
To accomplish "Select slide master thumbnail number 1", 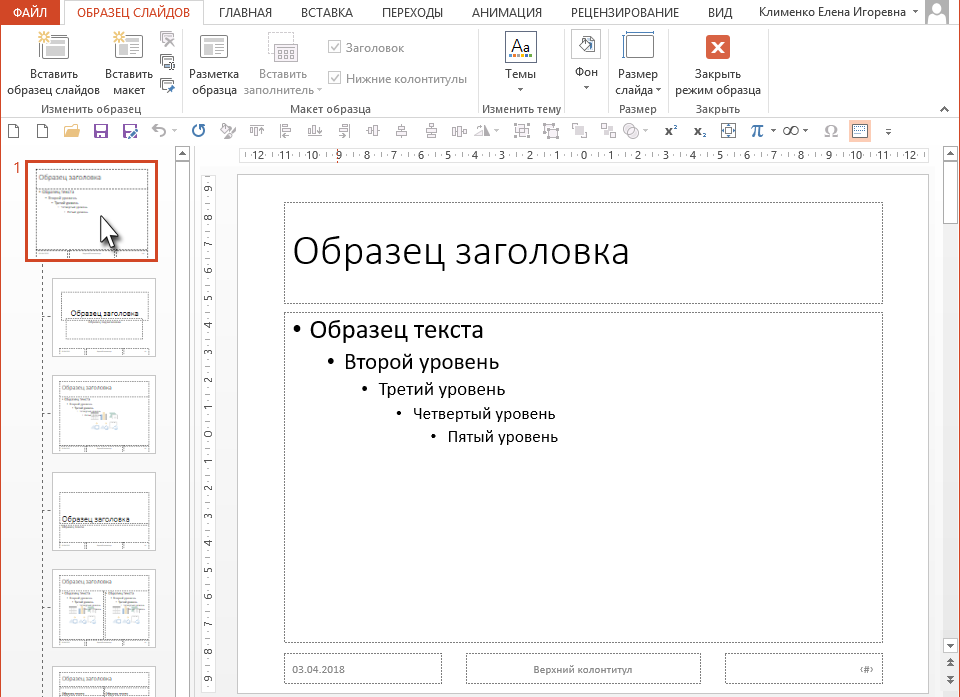I will tap(92, 211).
